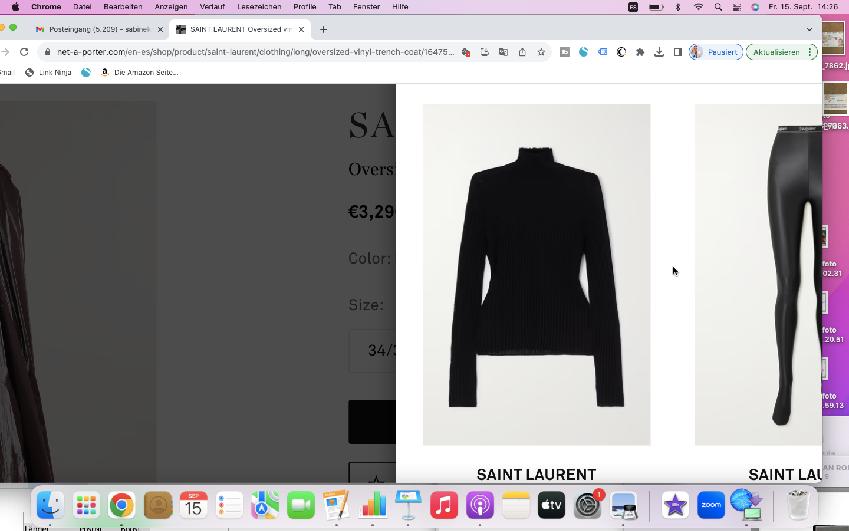
Task: Open the Trash in the dock
Action: tap(798, 504)
